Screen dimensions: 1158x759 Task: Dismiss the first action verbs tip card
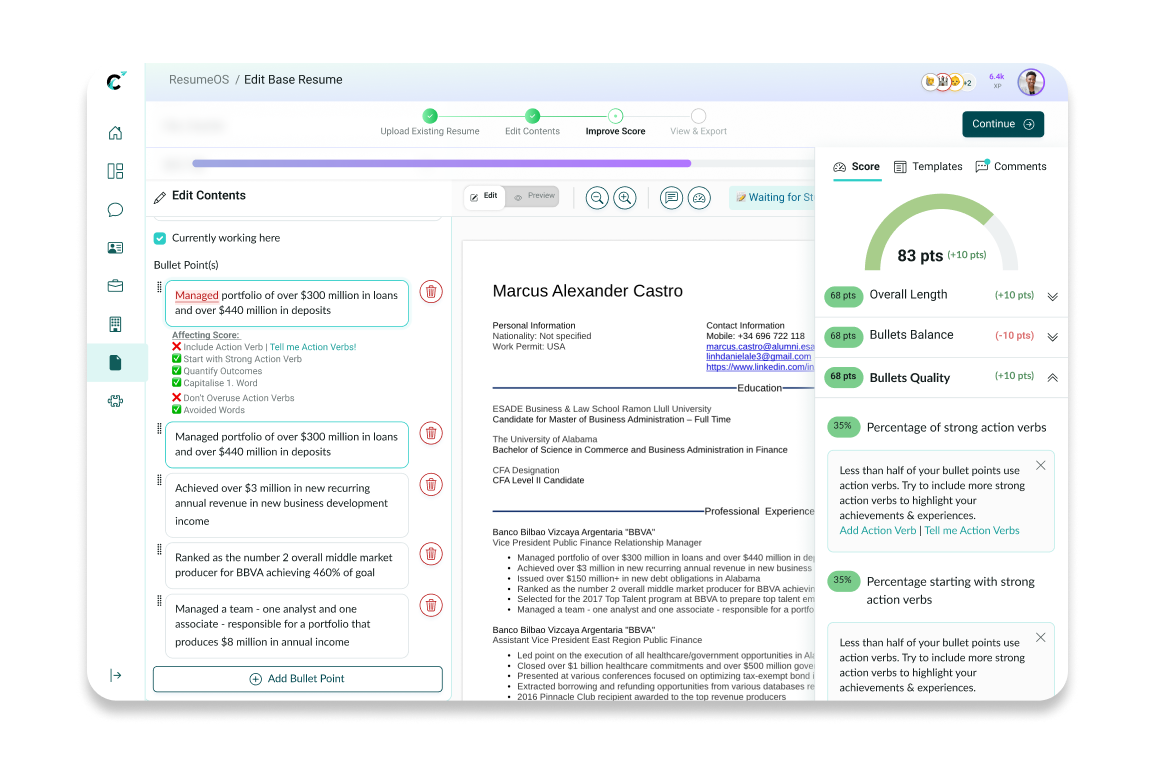pos(1041,466)
